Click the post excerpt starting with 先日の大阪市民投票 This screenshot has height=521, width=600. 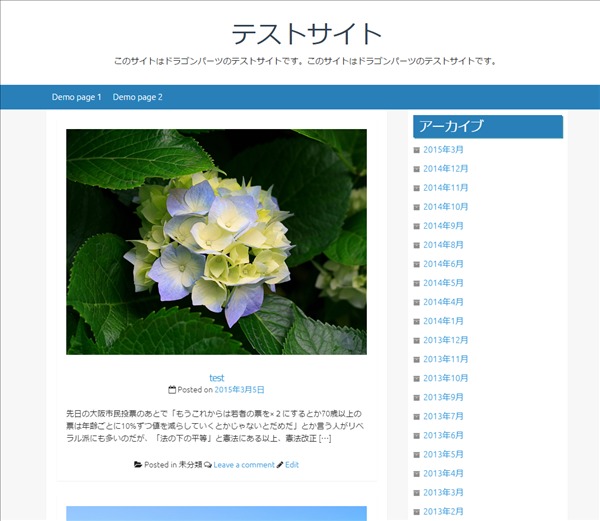point(214,426)
